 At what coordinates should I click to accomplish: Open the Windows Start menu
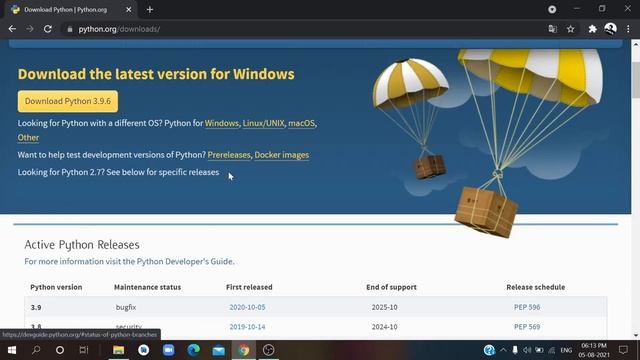point(12,350)
